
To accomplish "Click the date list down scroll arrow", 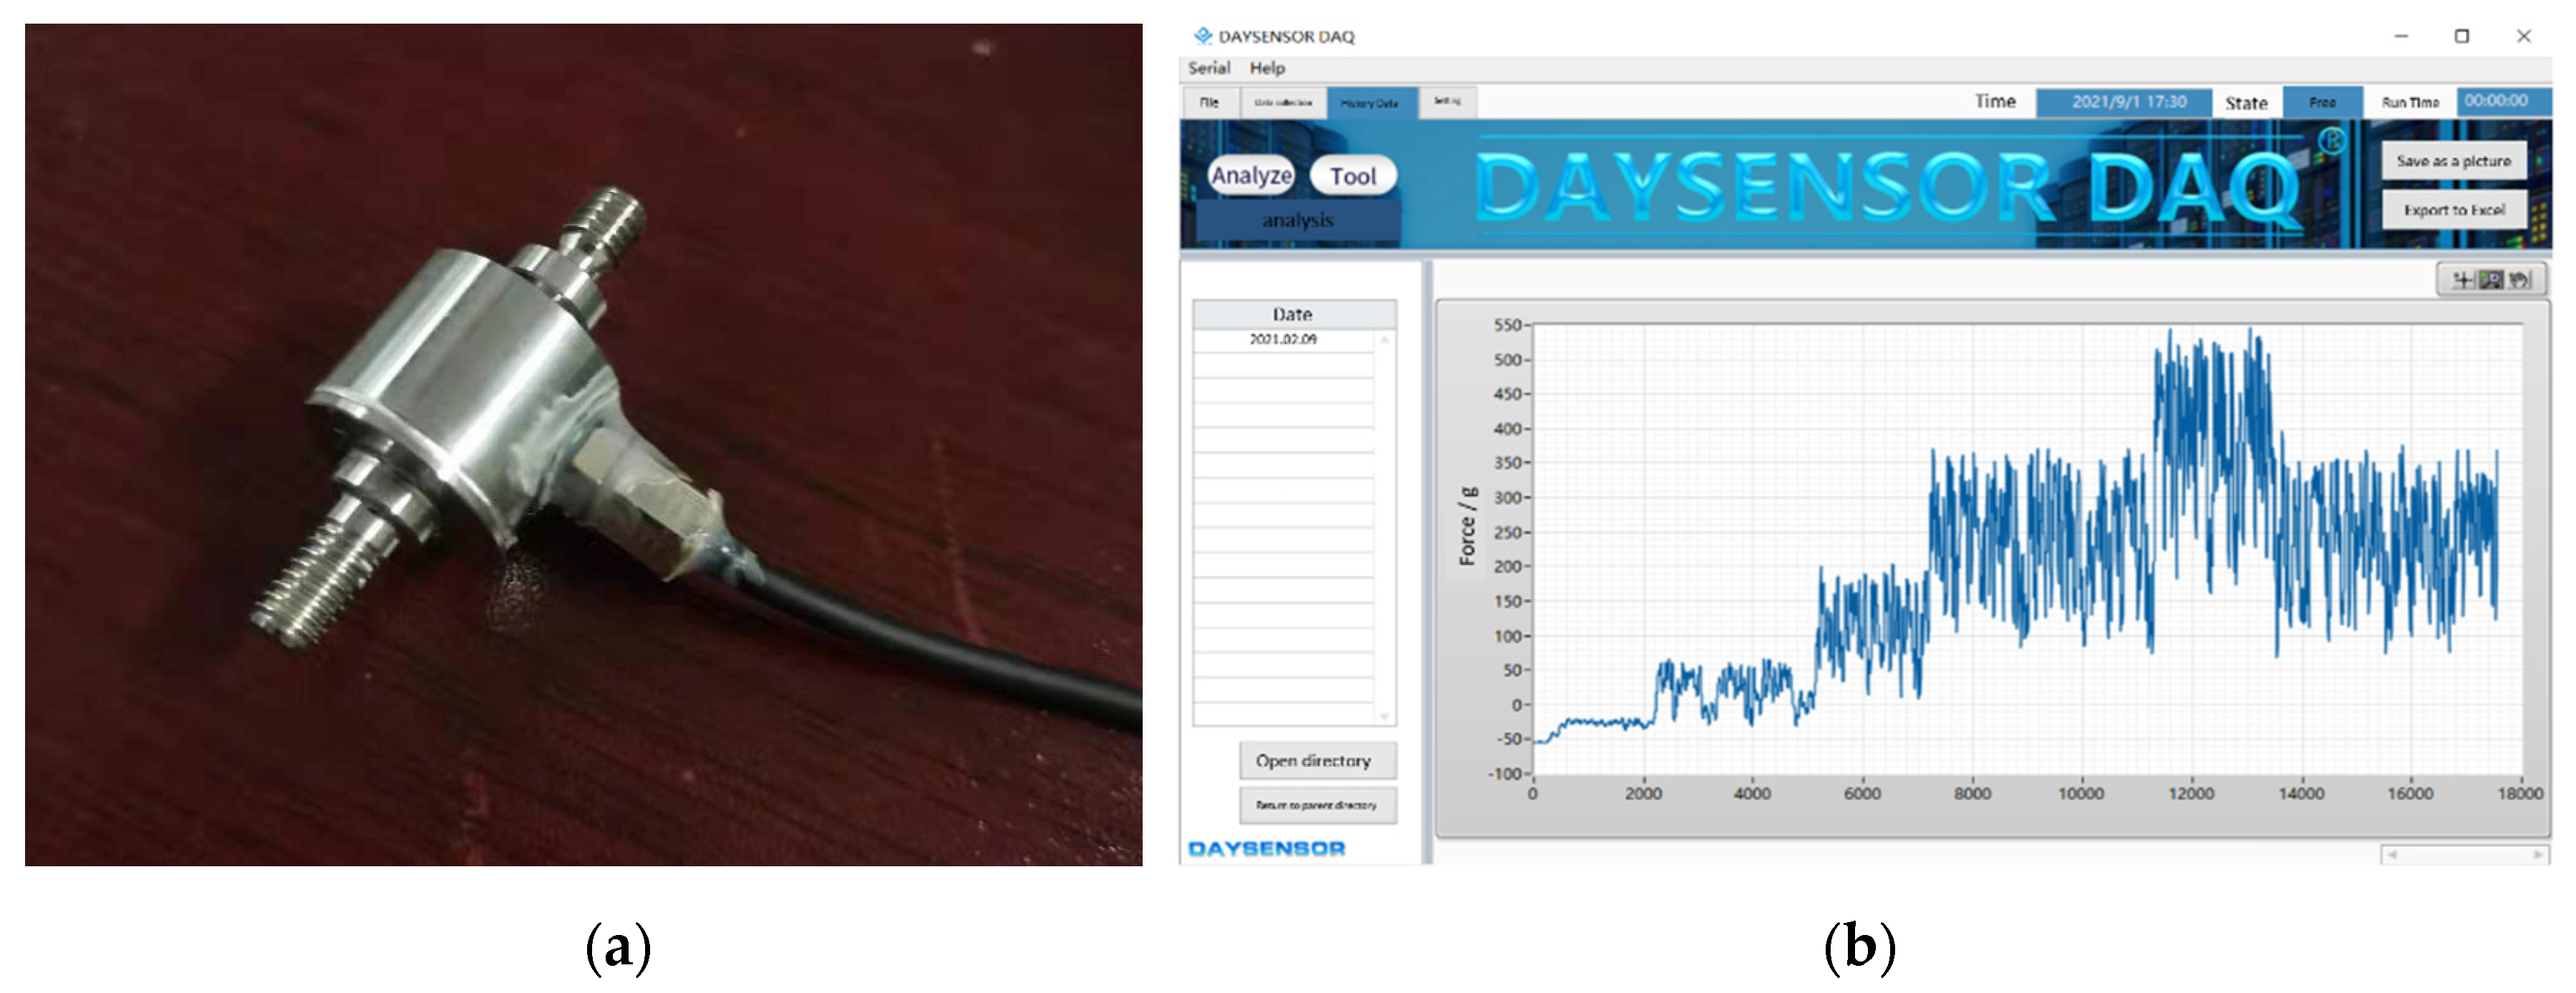I will [x=1385, y=716].
